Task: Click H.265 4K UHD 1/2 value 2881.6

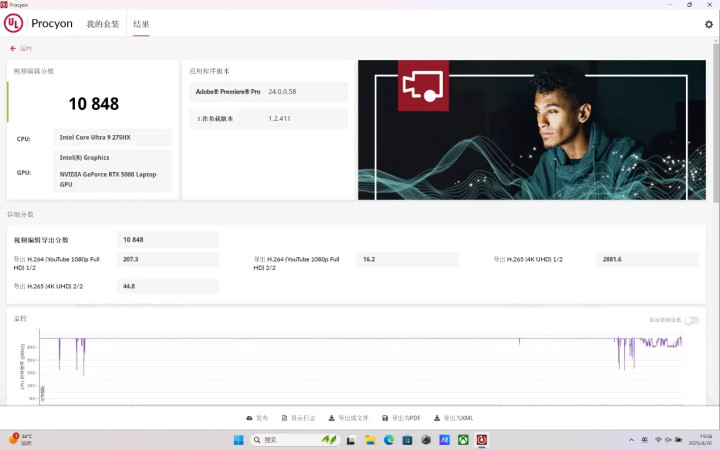Action: tap(647, 259)
